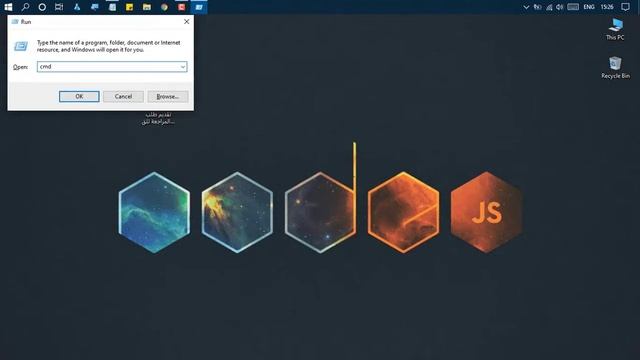Image resolution: width=640 pixels, height=360 pixels.
Task: Open touch keyboard tray icon
Action: tap(573, 7)
